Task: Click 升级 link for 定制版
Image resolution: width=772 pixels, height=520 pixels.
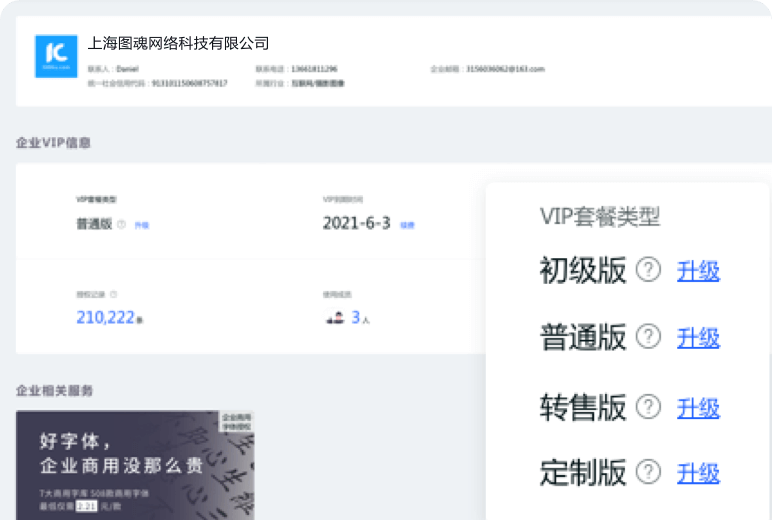Action: point(698,473)
